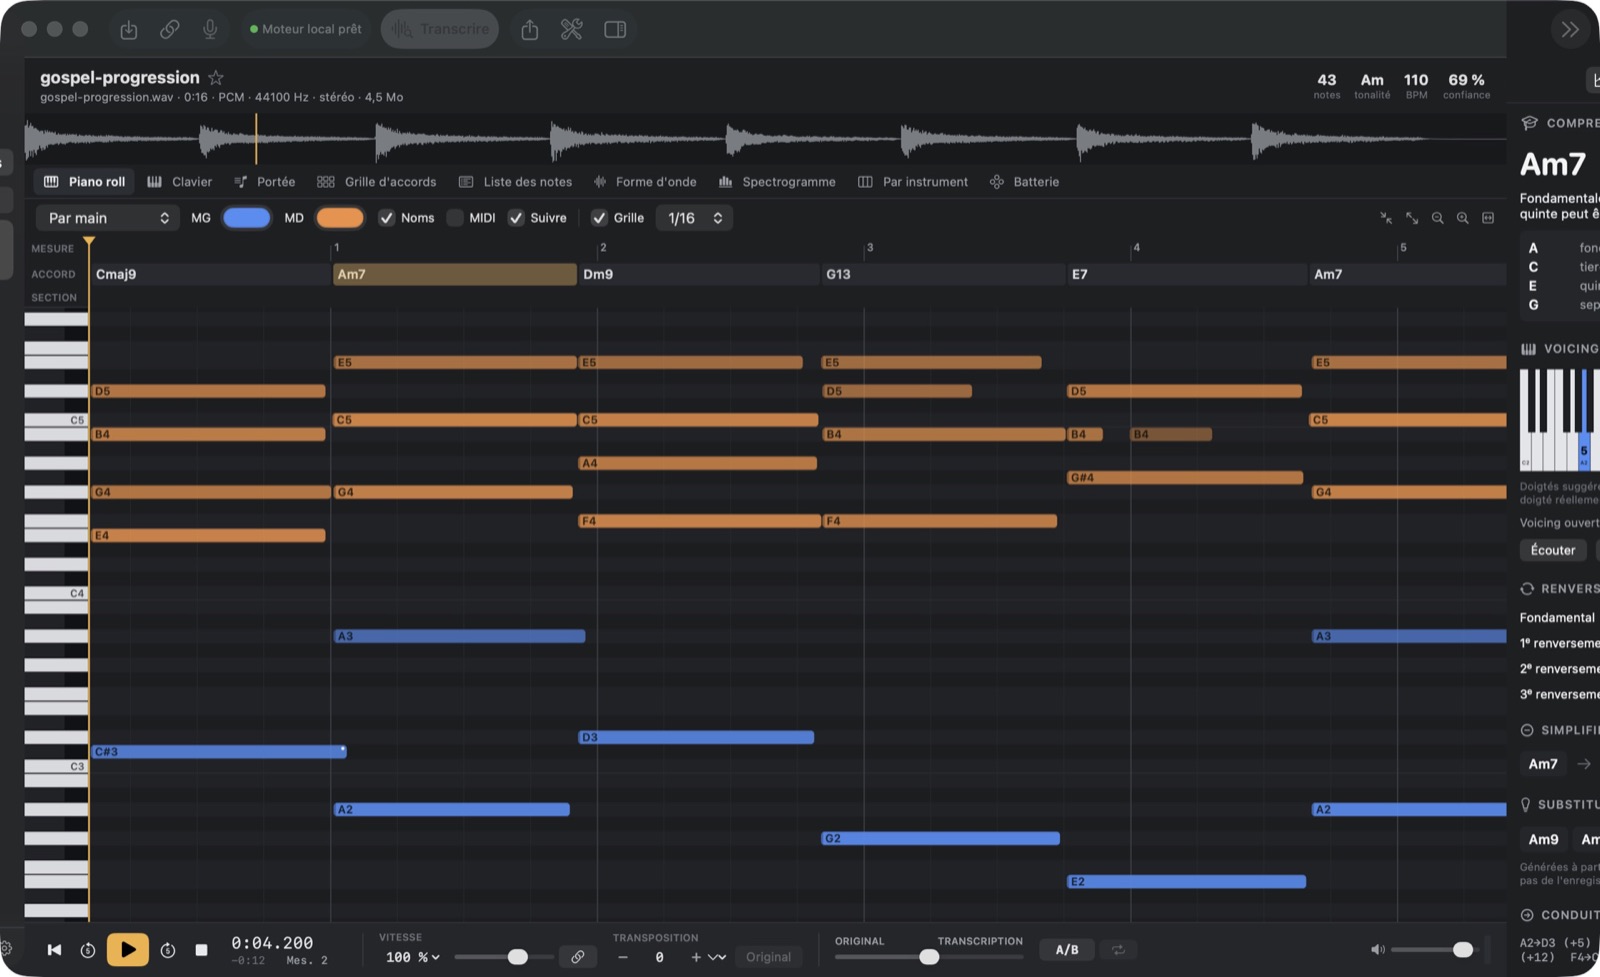This screenshot has width=1600, height=977.
Task: Click the speed-pitch link icon
Action: [x=578, y=957]
